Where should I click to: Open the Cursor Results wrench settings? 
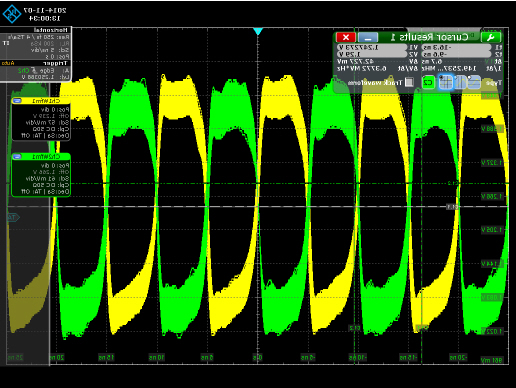point(490,37)
